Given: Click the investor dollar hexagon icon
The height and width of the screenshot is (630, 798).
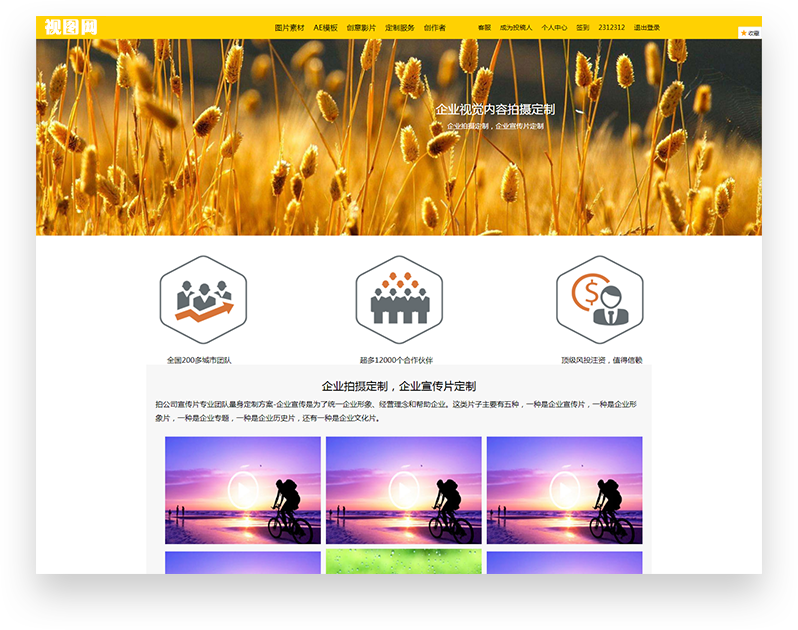Looking at the screenshot, I should [x=600, y=300].
